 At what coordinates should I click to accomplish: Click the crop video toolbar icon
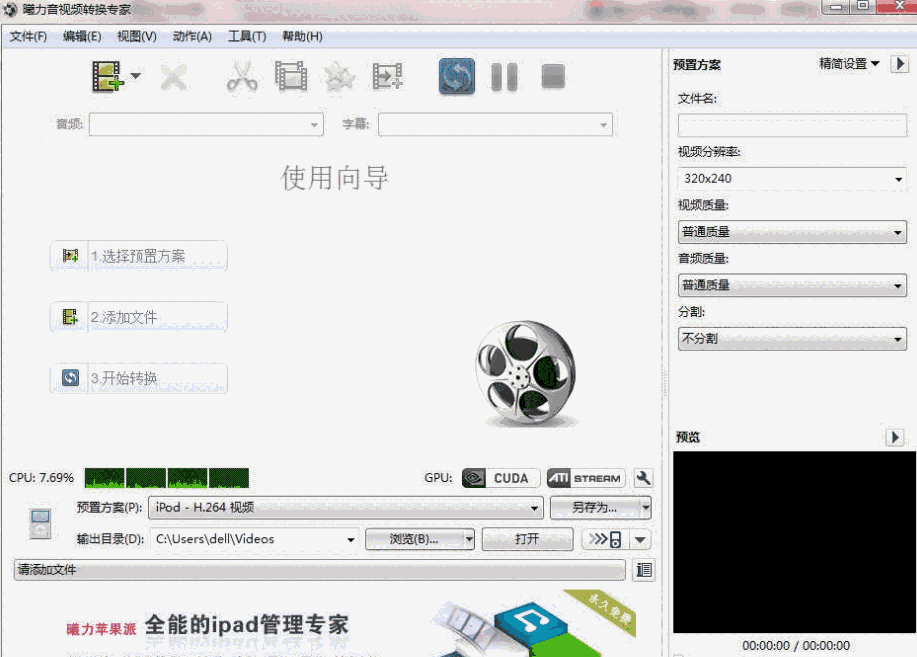tap(290, 75)
